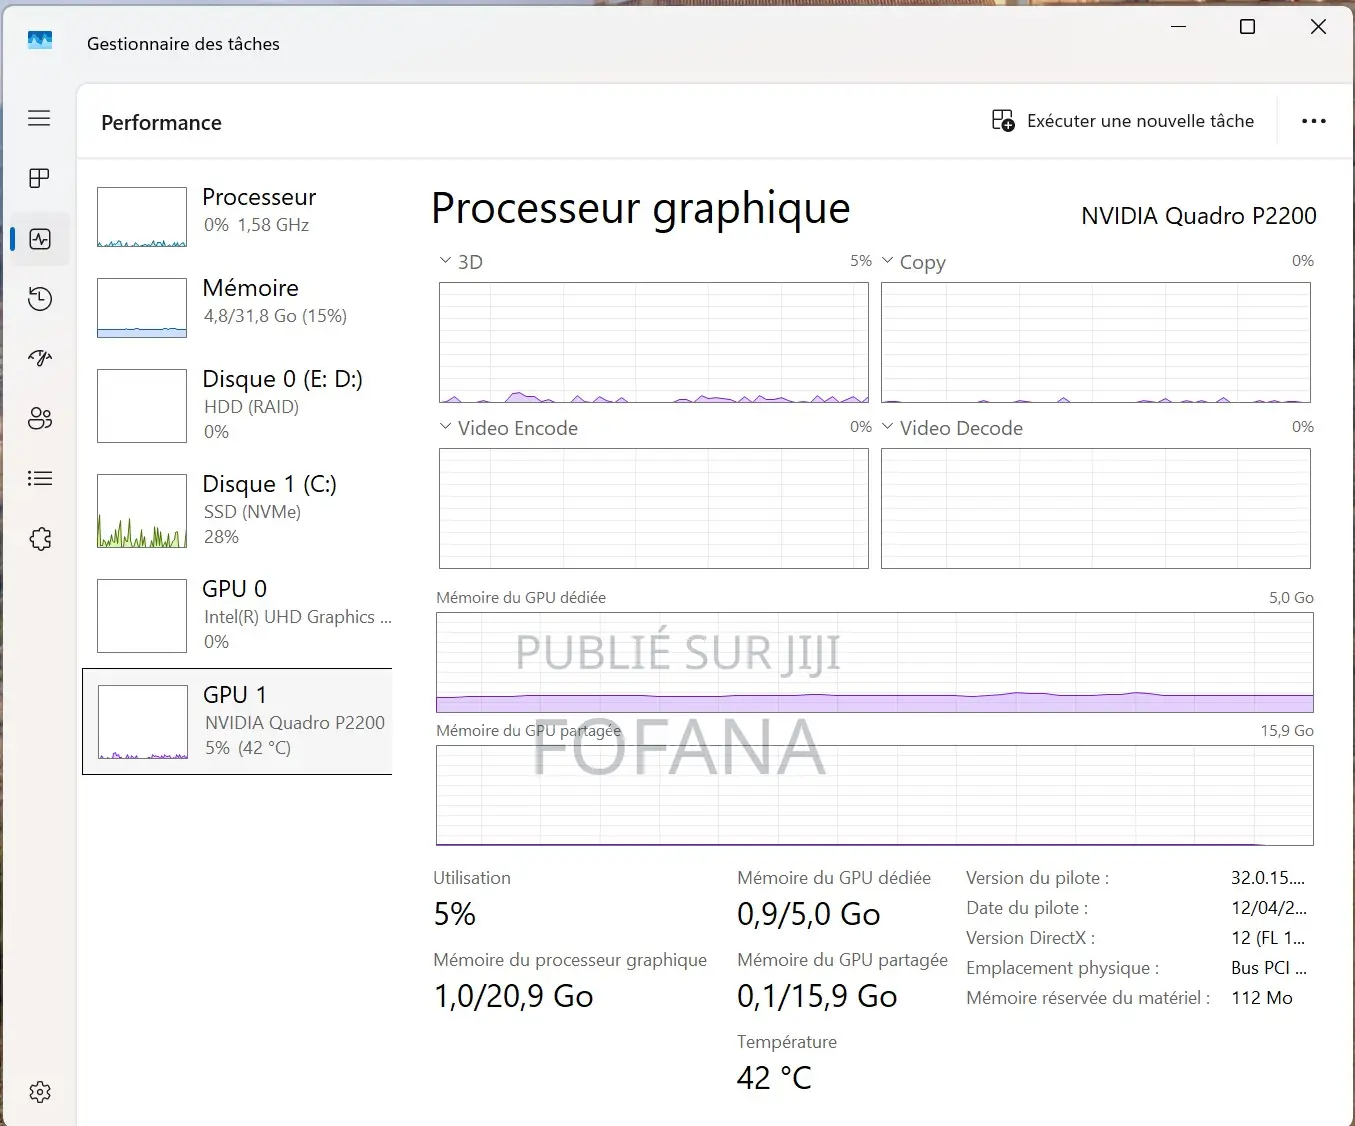1355x1126 pixels.
Task: Open the startup apps page icon
Action: 39,358
